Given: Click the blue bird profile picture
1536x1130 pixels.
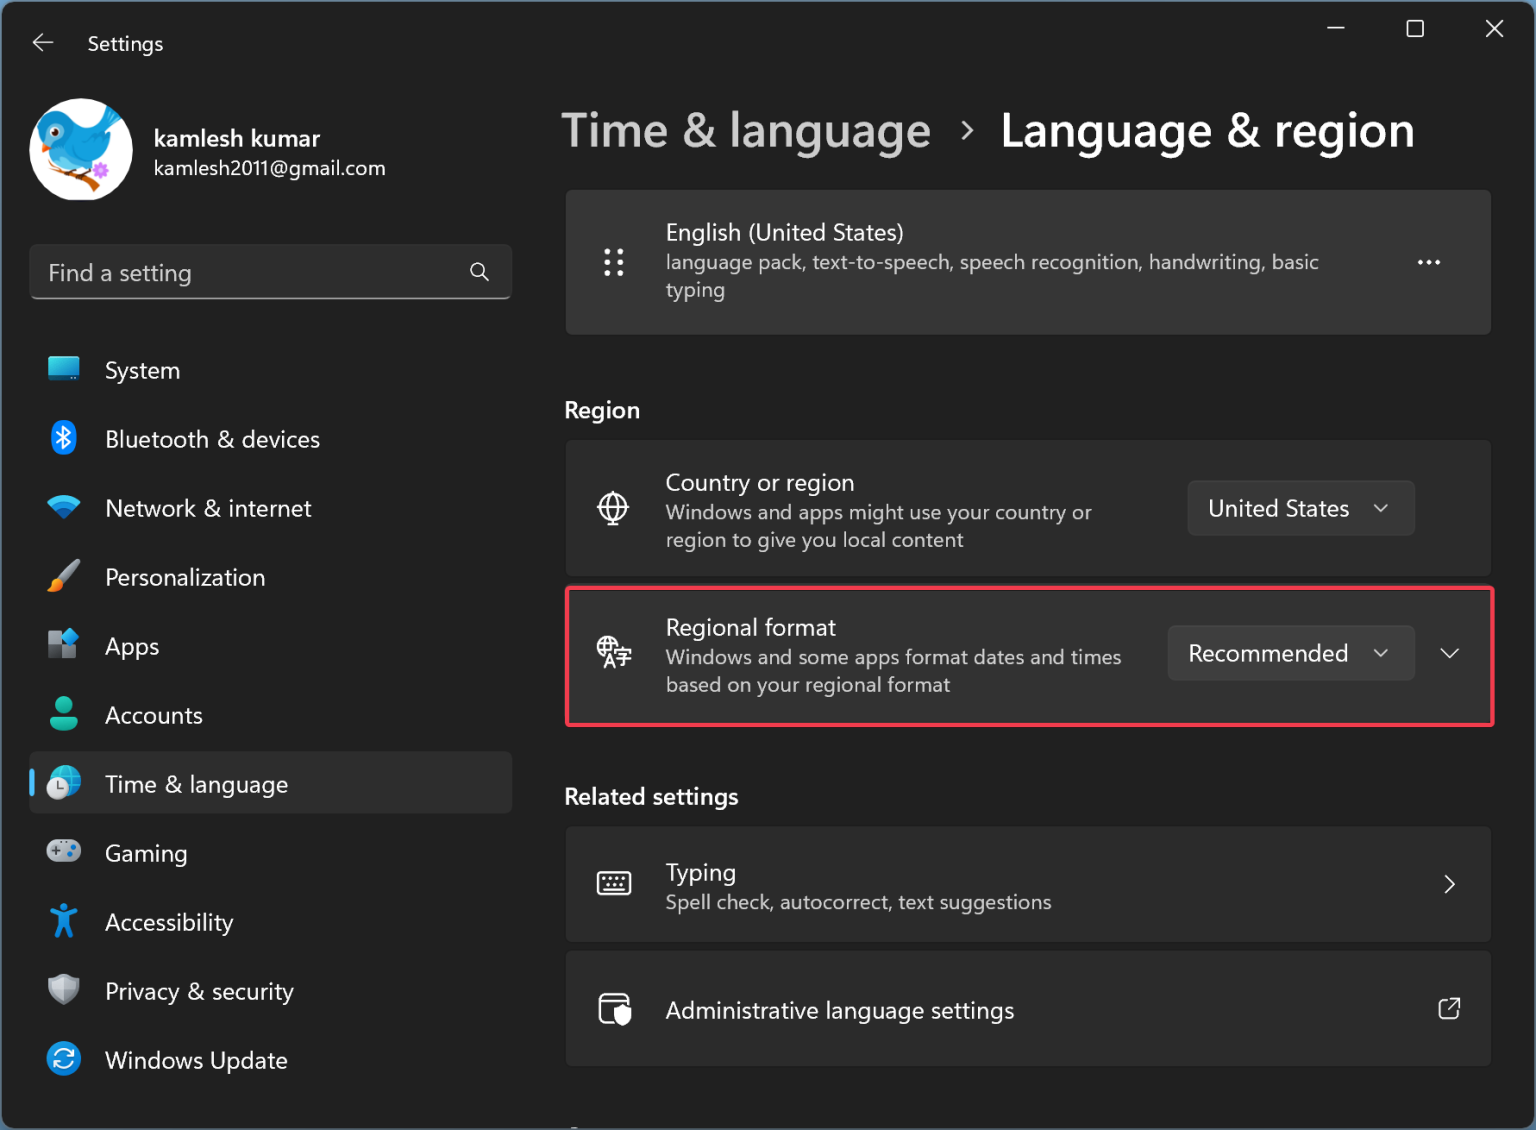Looking at the screenshot, I should click(x=81, y=149).
